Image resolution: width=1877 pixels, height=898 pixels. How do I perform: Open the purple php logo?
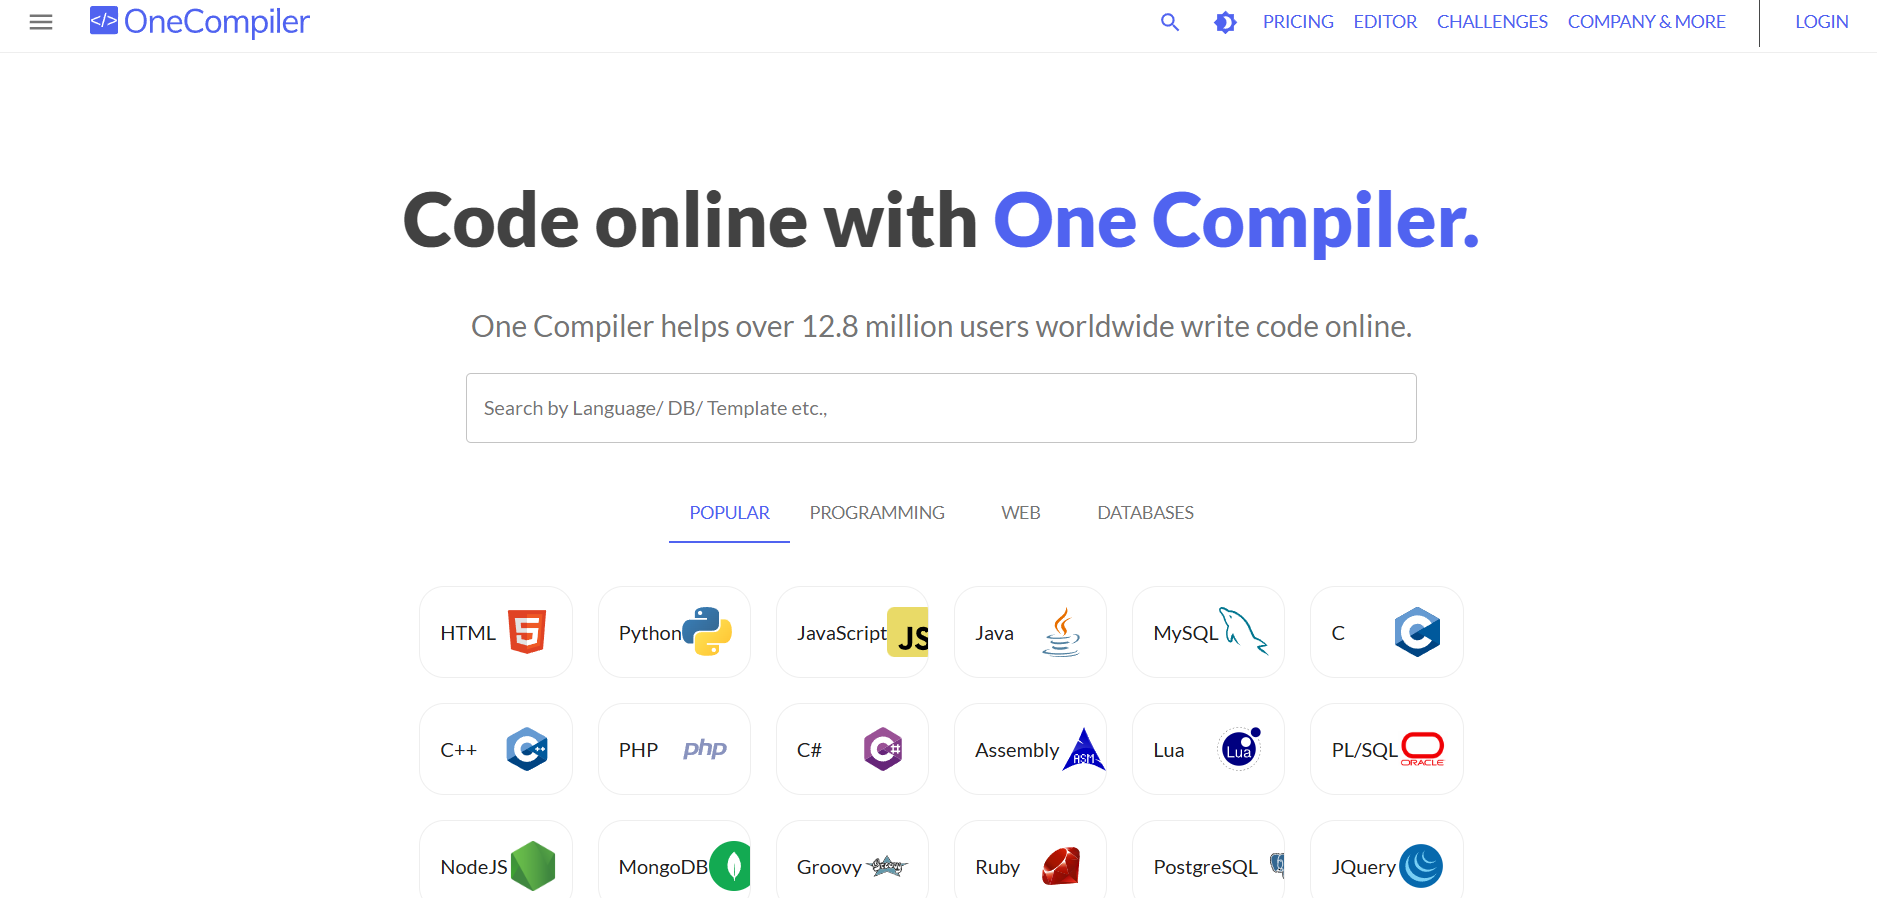[705, 749]
